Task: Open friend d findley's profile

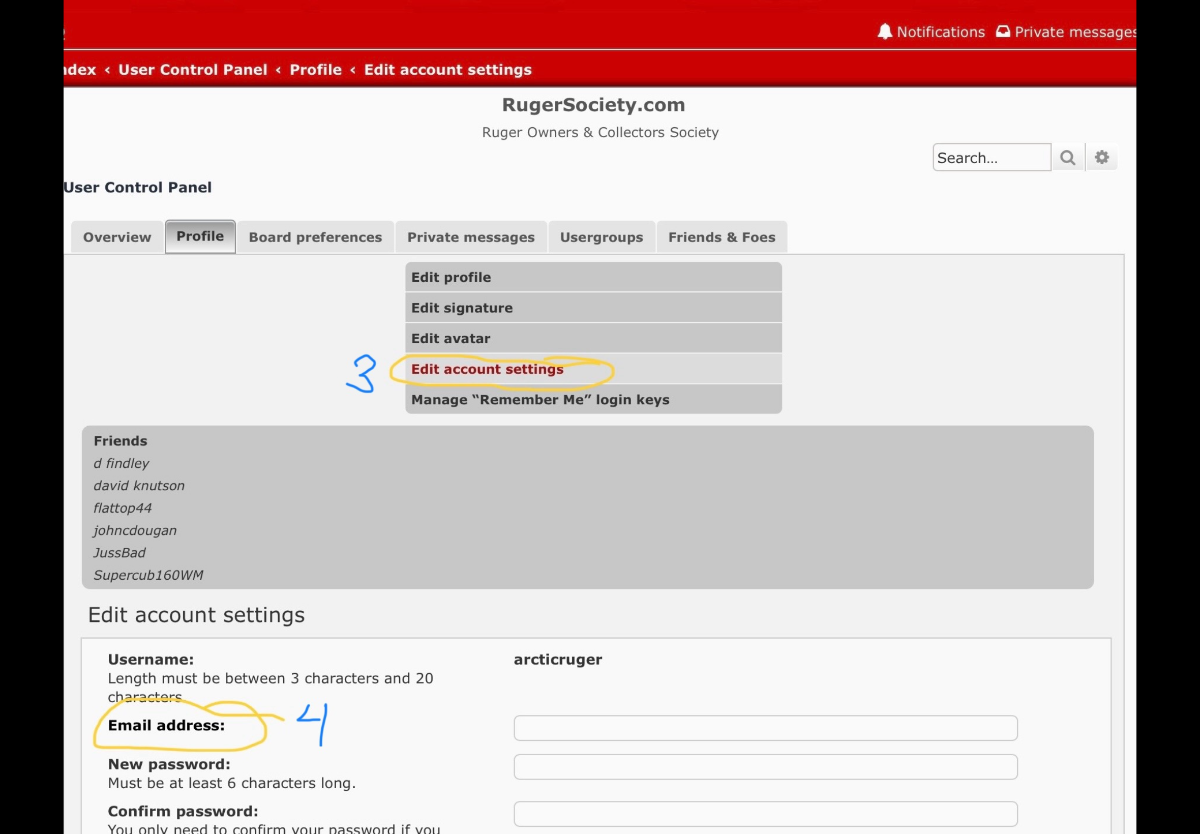Action: [121, 463]
